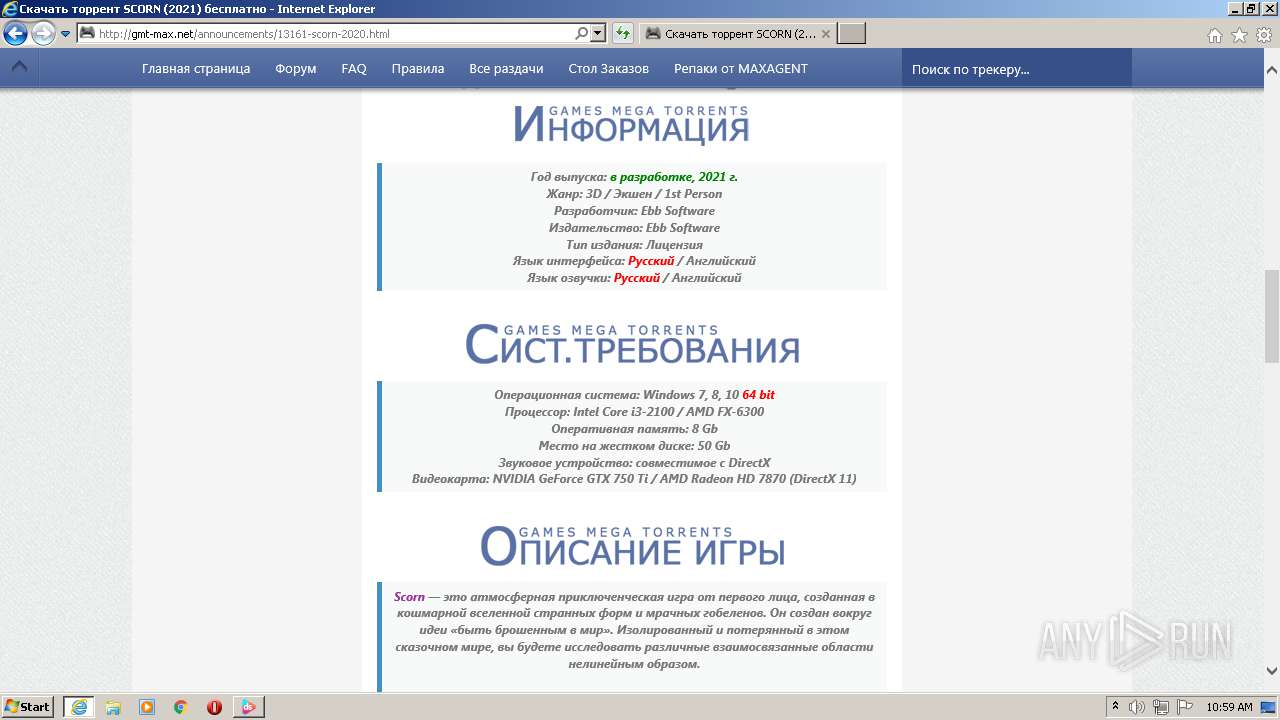Open Internet Explorer from the taskbar

click(79, 707)
